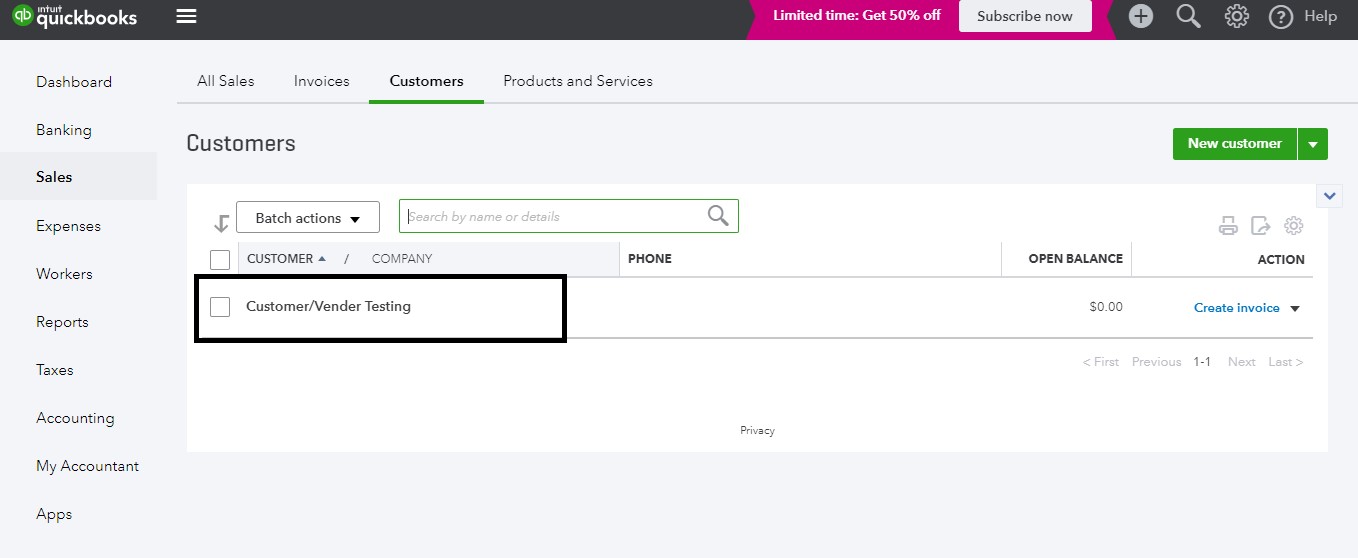
Task: Click the QuickBooks logo
Action: pyautogui.click(x=75, y=16)
